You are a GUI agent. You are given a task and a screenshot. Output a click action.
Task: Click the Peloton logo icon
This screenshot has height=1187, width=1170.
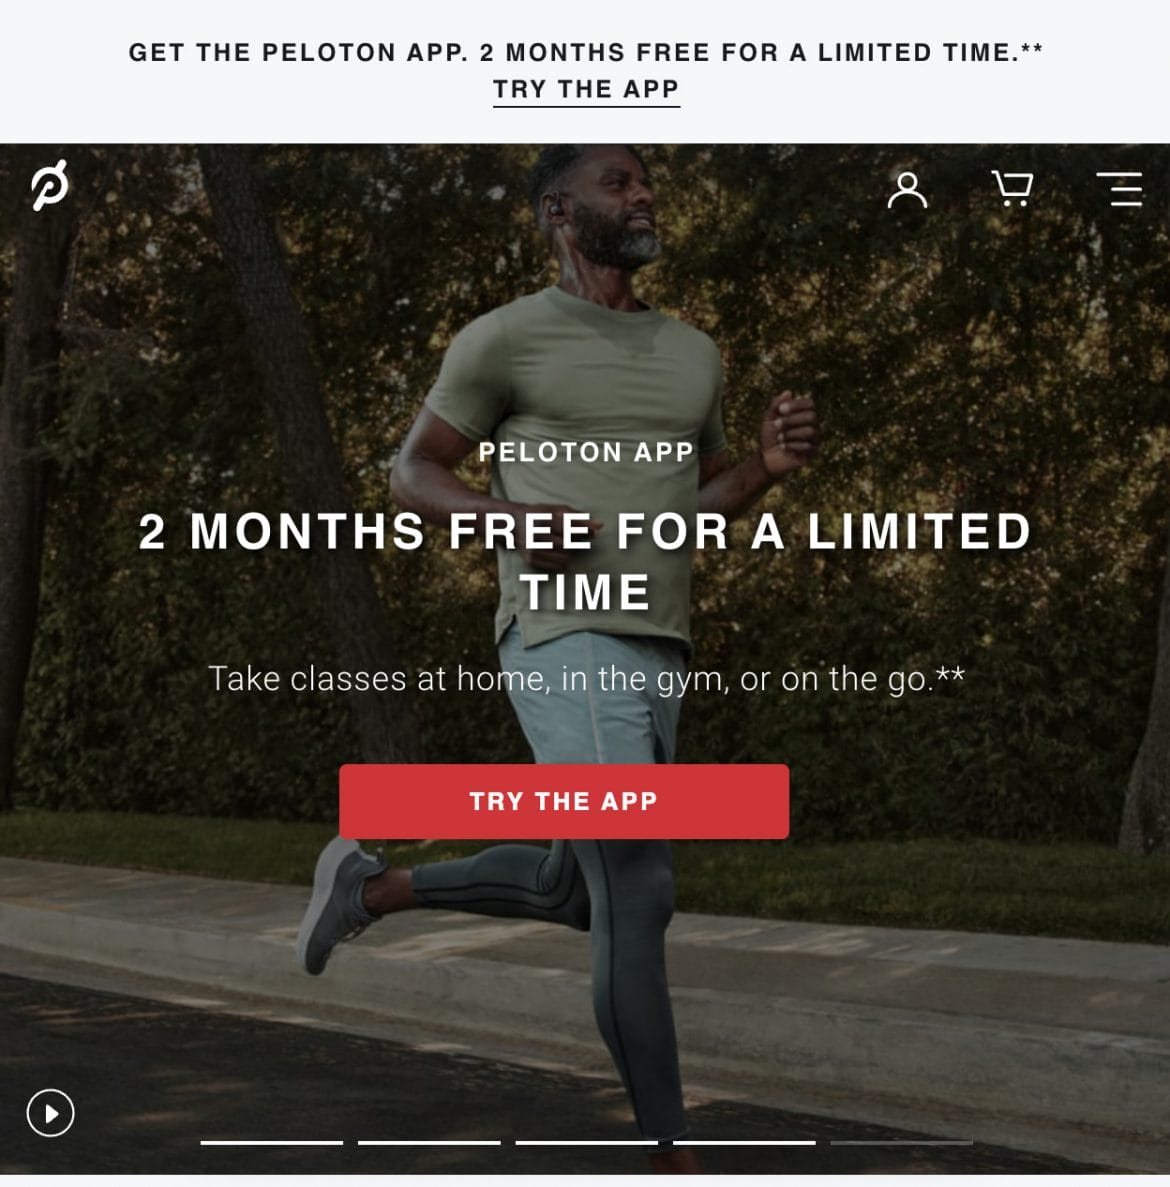(50, 185)
